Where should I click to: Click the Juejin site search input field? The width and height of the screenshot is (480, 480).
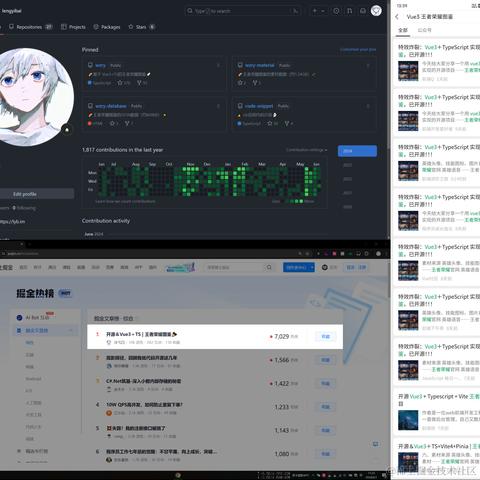pyautogui.click(x=235, y=267)
